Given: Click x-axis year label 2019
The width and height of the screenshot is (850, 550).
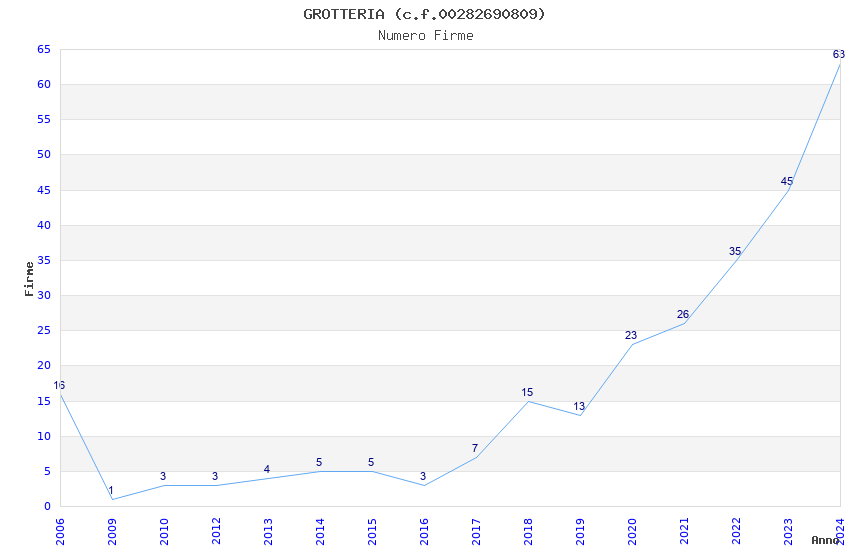Looking at the screenshot, I should [x=580, y=531].
